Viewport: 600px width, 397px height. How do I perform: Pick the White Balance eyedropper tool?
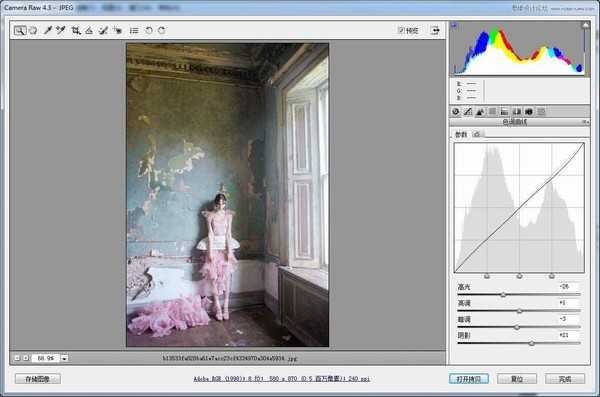(47, 30)
